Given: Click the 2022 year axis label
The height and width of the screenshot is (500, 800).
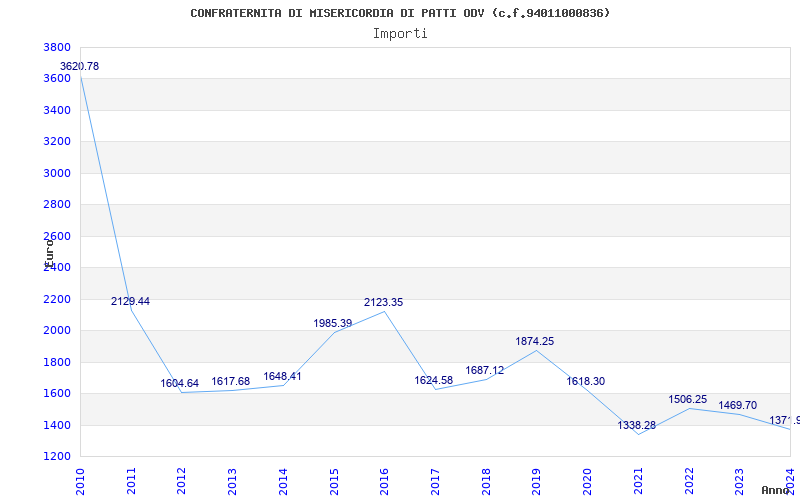Looking at the screenshot, I should click(689, 482).
